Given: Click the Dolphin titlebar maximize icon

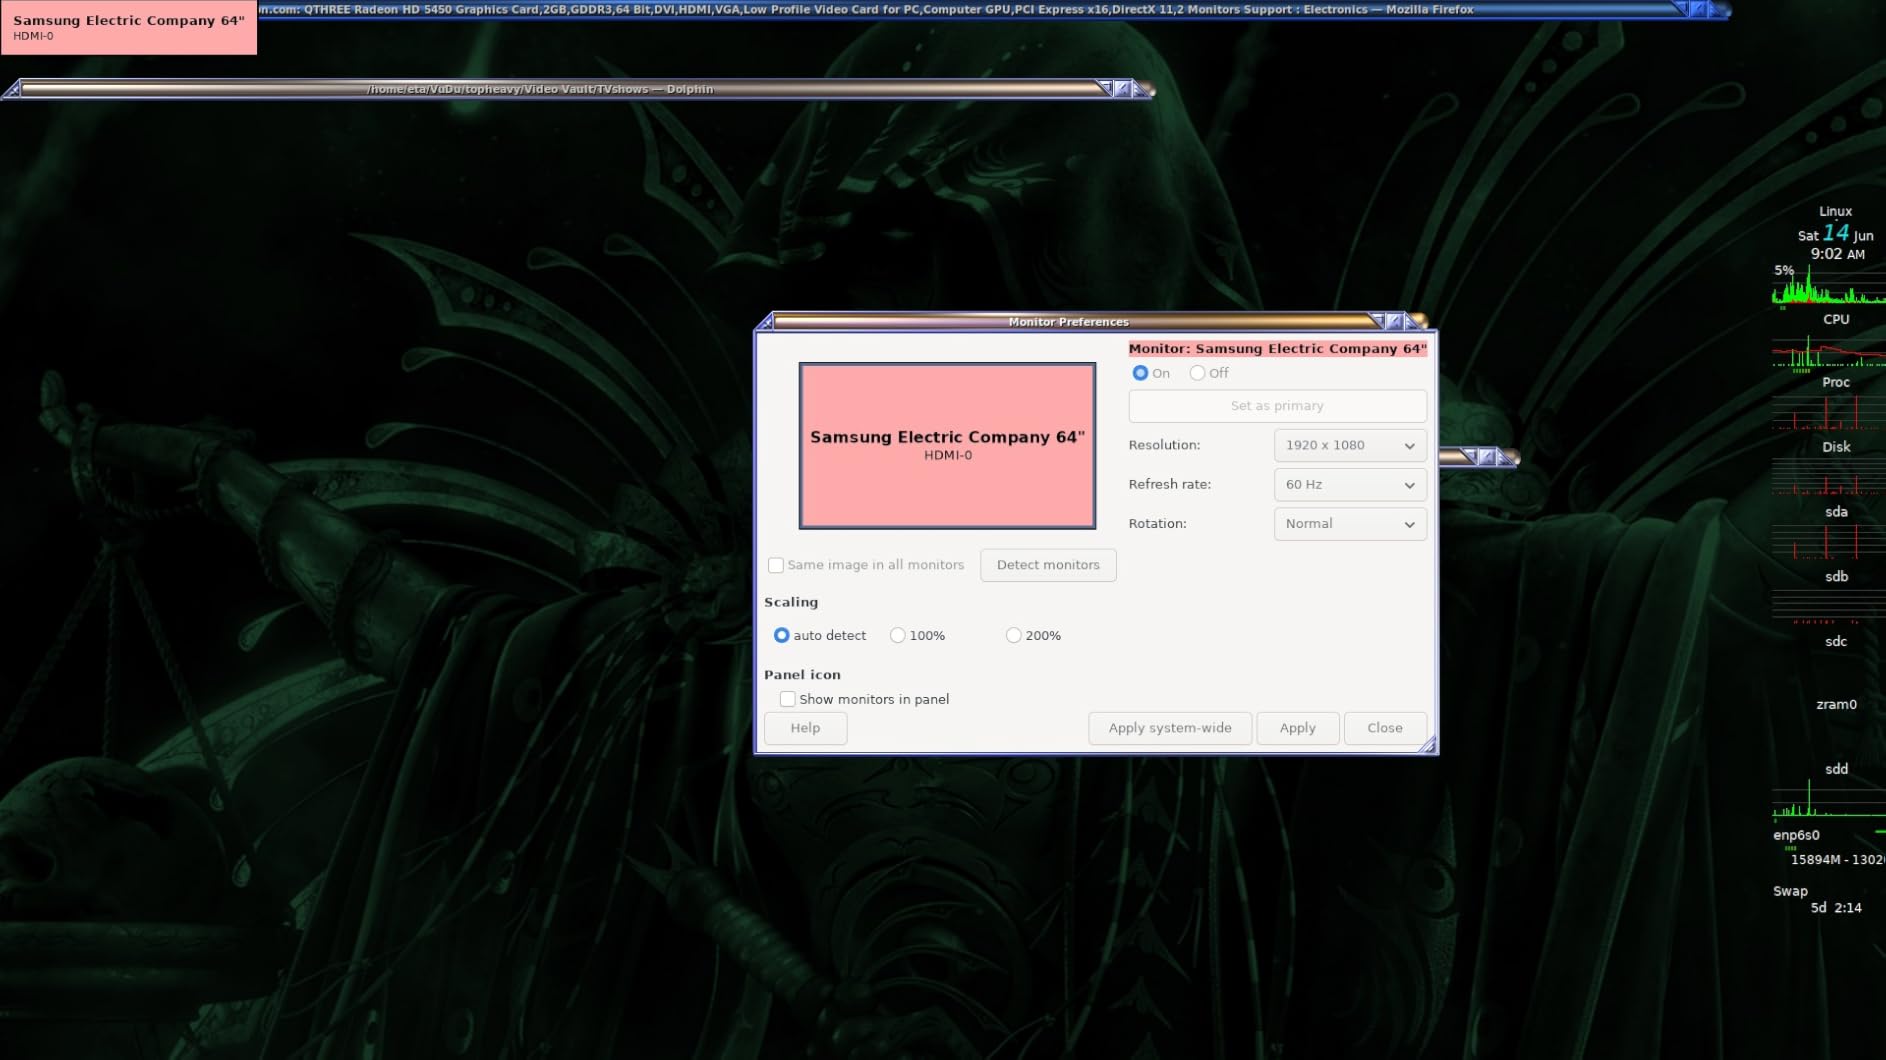Looking at the screenshot, I should (1122, 89).
